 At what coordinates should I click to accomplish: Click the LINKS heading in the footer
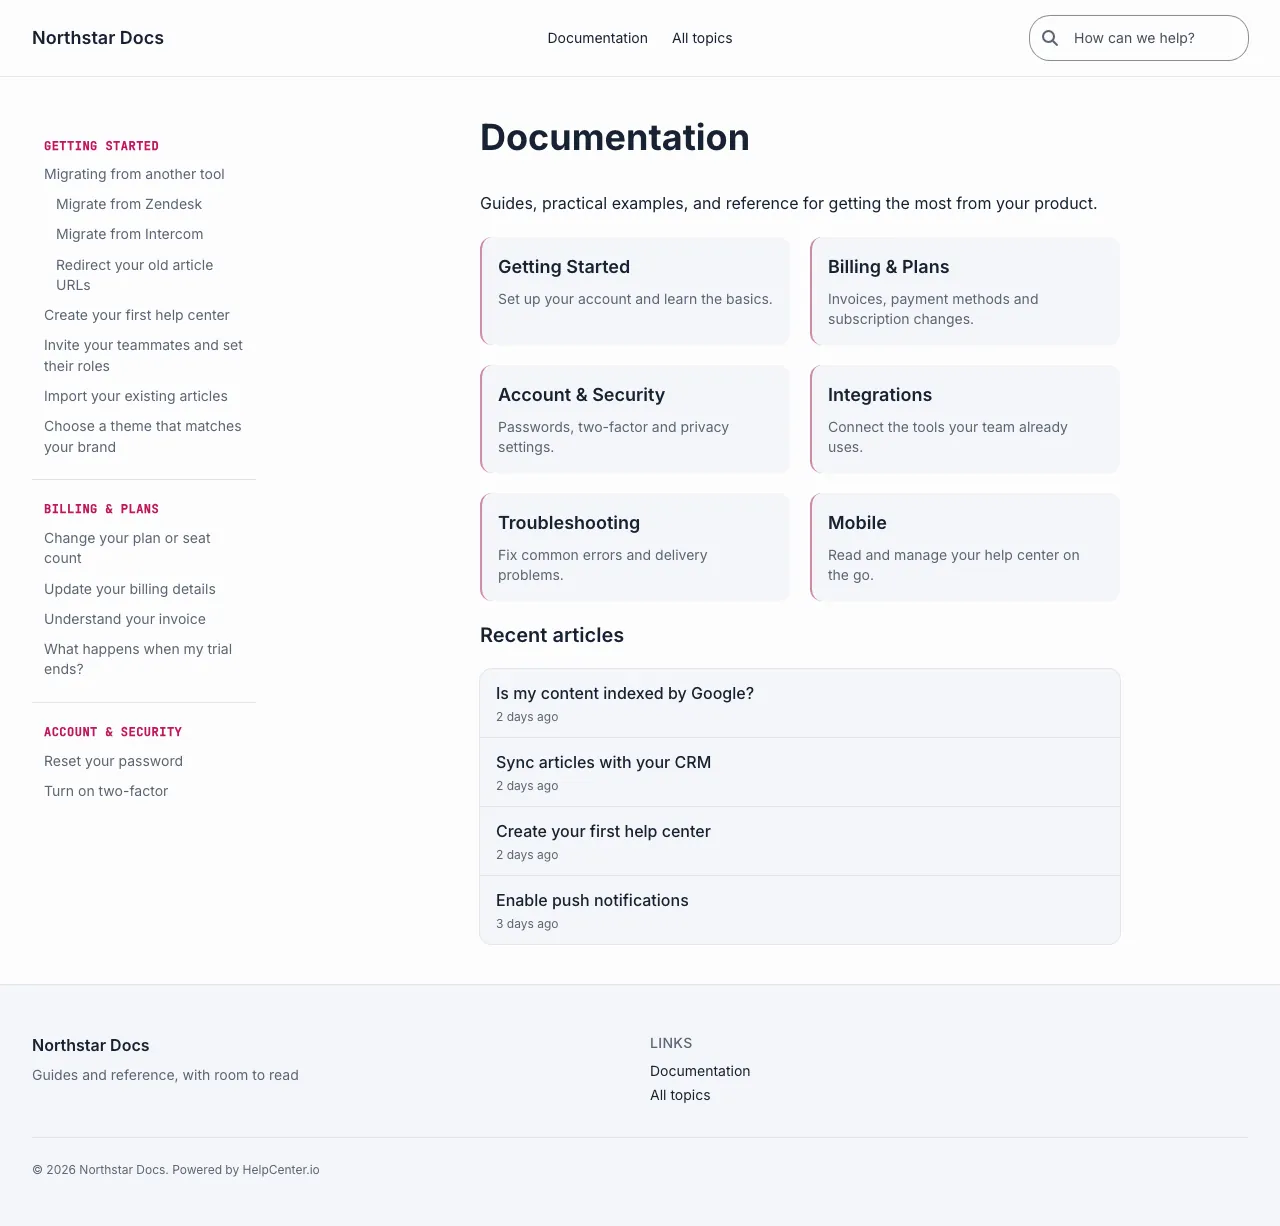pyautogui.click(x=671, y=1043)
